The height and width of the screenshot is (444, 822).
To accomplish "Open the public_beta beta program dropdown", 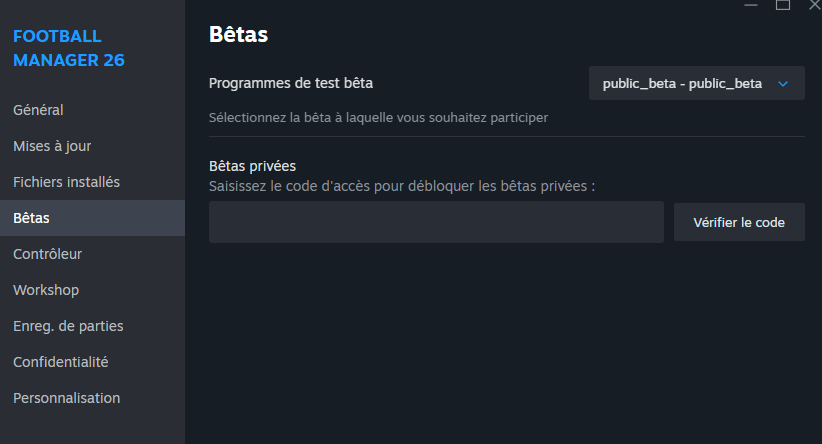I will point(683,84).
